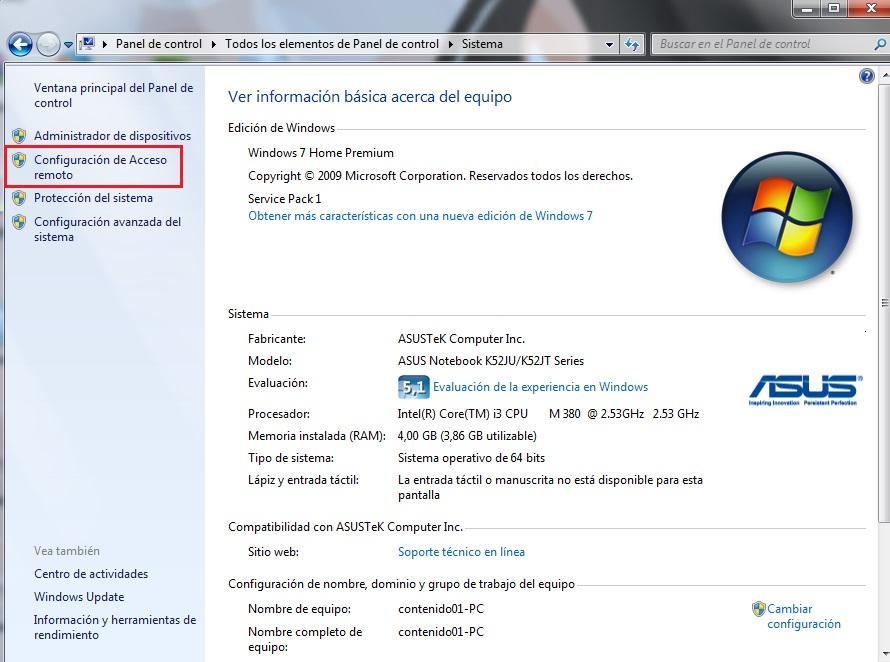Screen dimensions: 890x662
Task: Expand the address bar previous locations dropdown
Action: (610, 45)
